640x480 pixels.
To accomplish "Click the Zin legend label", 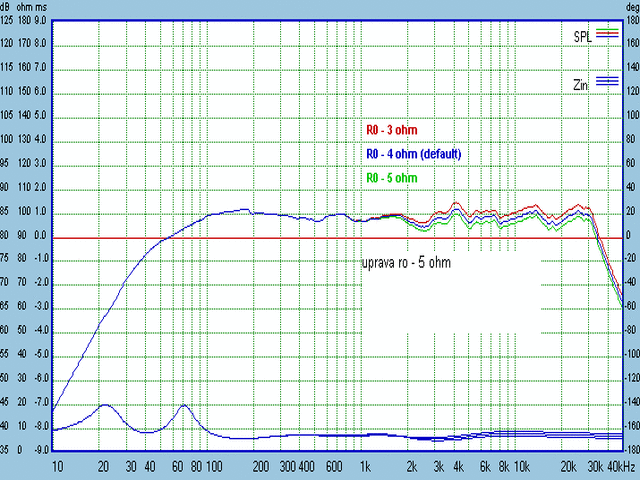I will pyautogui.click(x=581, y=85).
